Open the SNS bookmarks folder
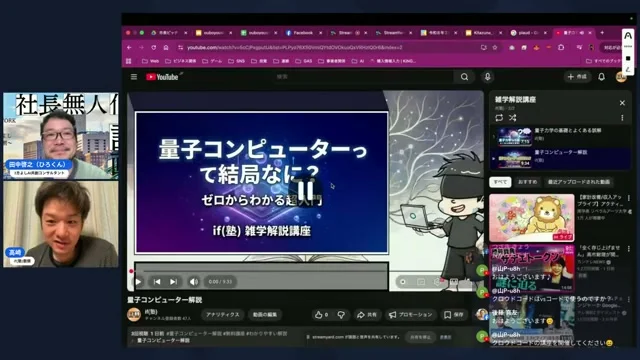 236,61
